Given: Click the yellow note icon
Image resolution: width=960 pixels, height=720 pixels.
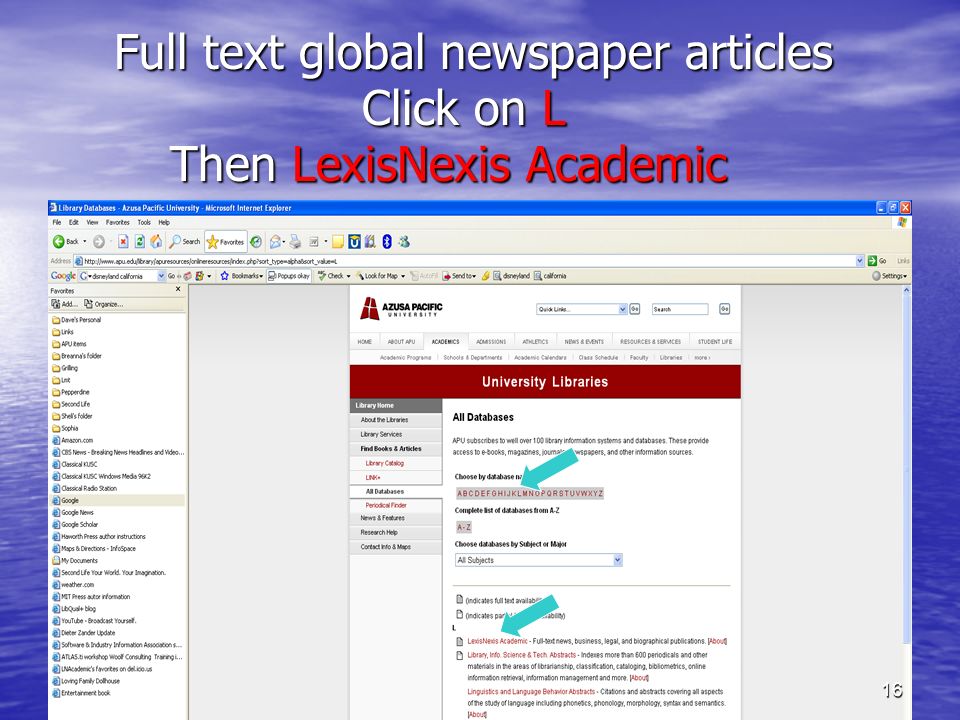Looking at the screenshot, I should [x=337, y=242].
